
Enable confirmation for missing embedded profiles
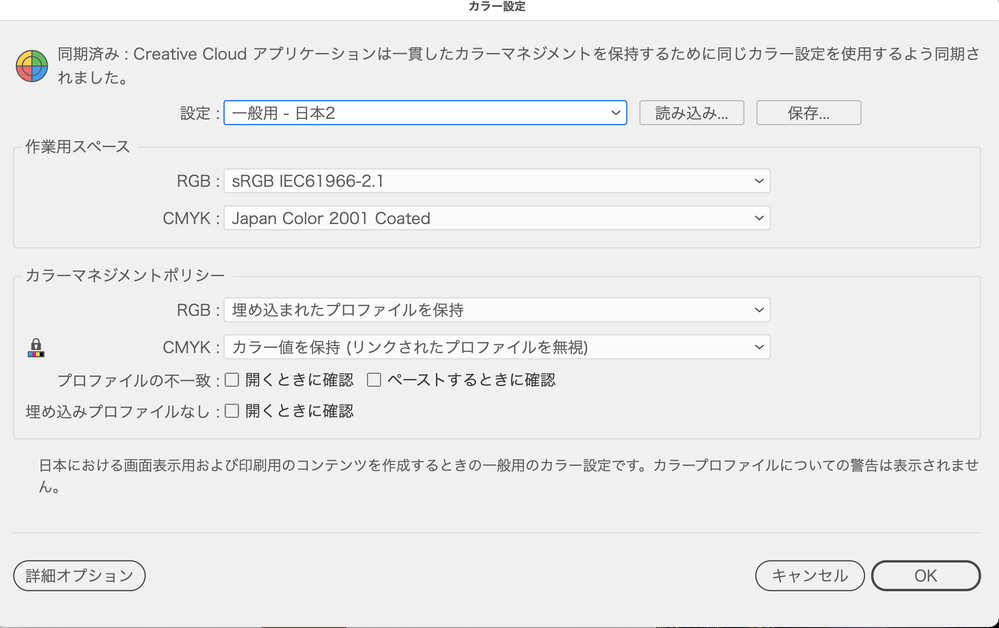231,411
